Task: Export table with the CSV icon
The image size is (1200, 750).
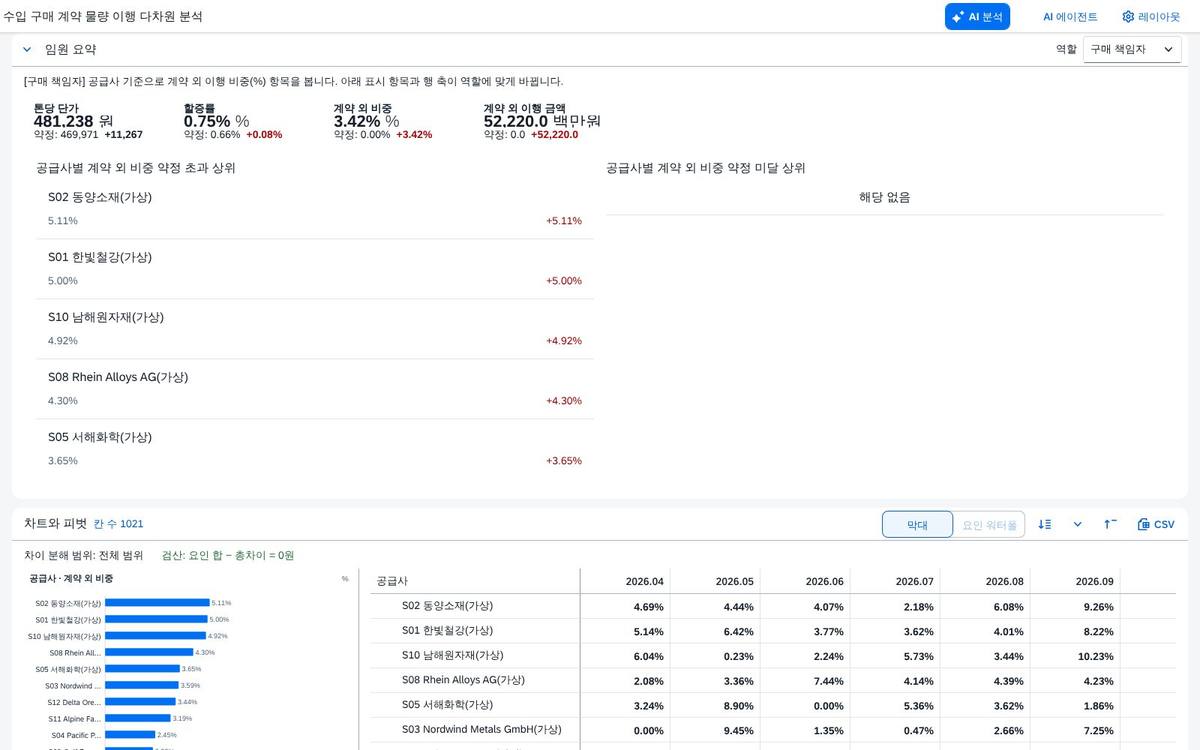Action: [1156, 524]
